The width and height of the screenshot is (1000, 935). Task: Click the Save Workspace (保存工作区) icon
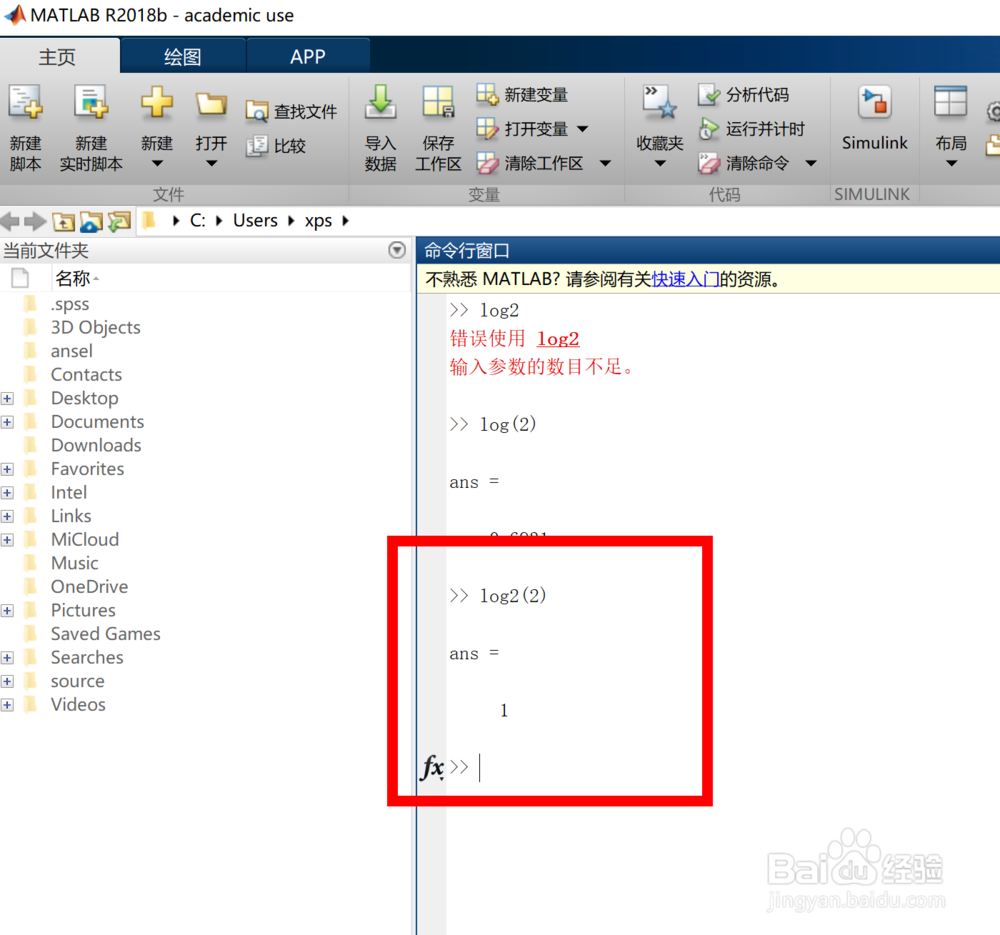438,102
